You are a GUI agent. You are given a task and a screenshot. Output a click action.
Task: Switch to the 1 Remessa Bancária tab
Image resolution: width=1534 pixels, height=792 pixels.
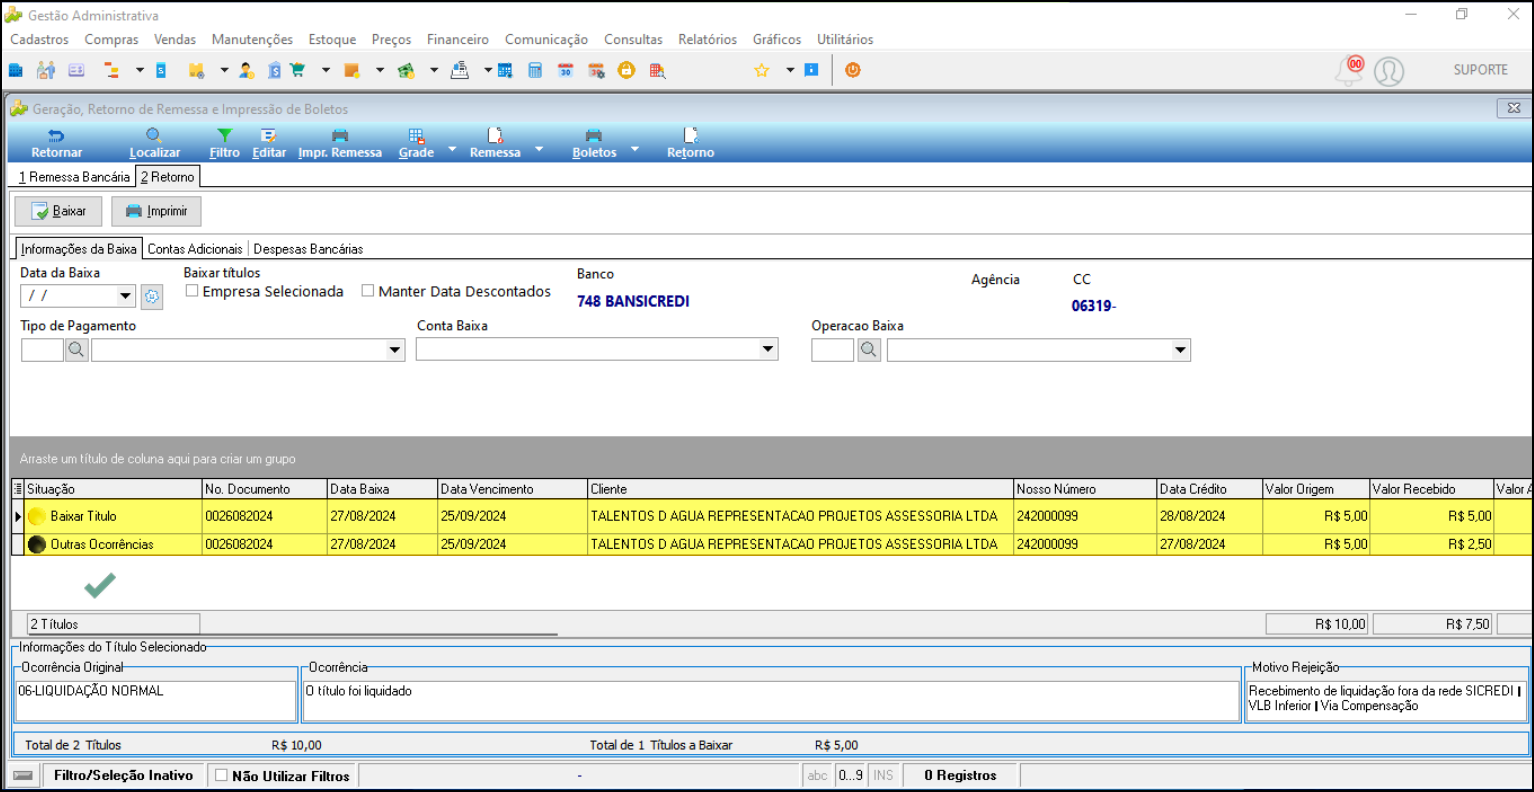(75, 177)
